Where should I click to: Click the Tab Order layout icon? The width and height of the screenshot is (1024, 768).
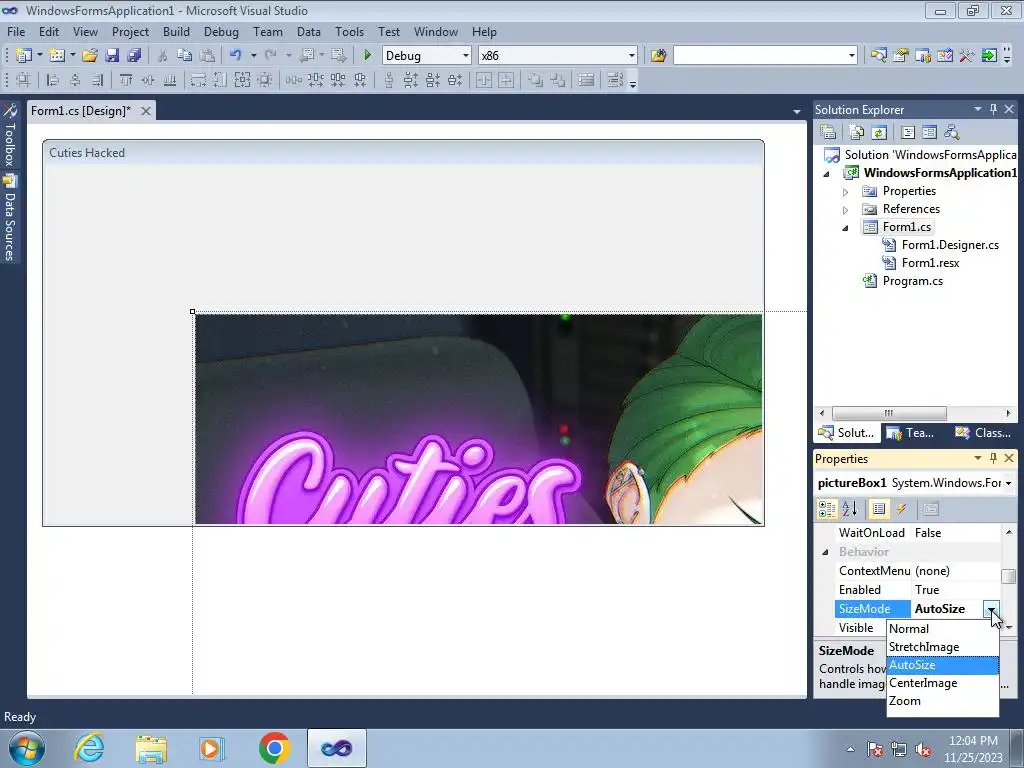coord(615,80)
